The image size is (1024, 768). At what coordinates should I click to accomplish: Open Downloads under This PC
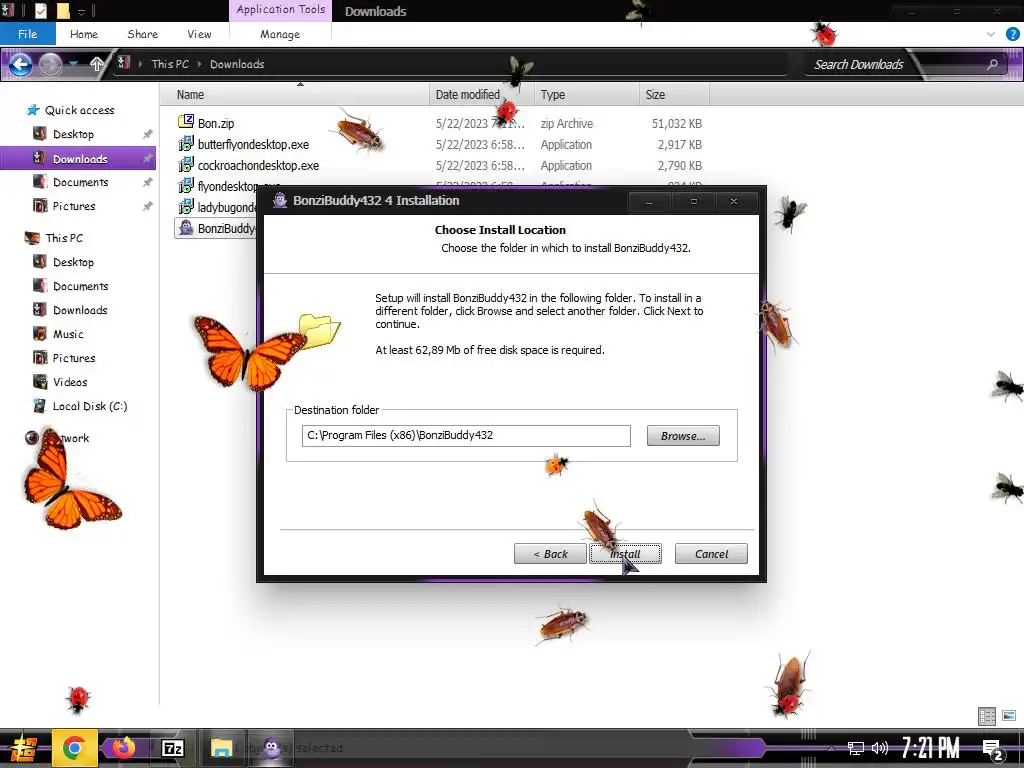pos(80,310)
